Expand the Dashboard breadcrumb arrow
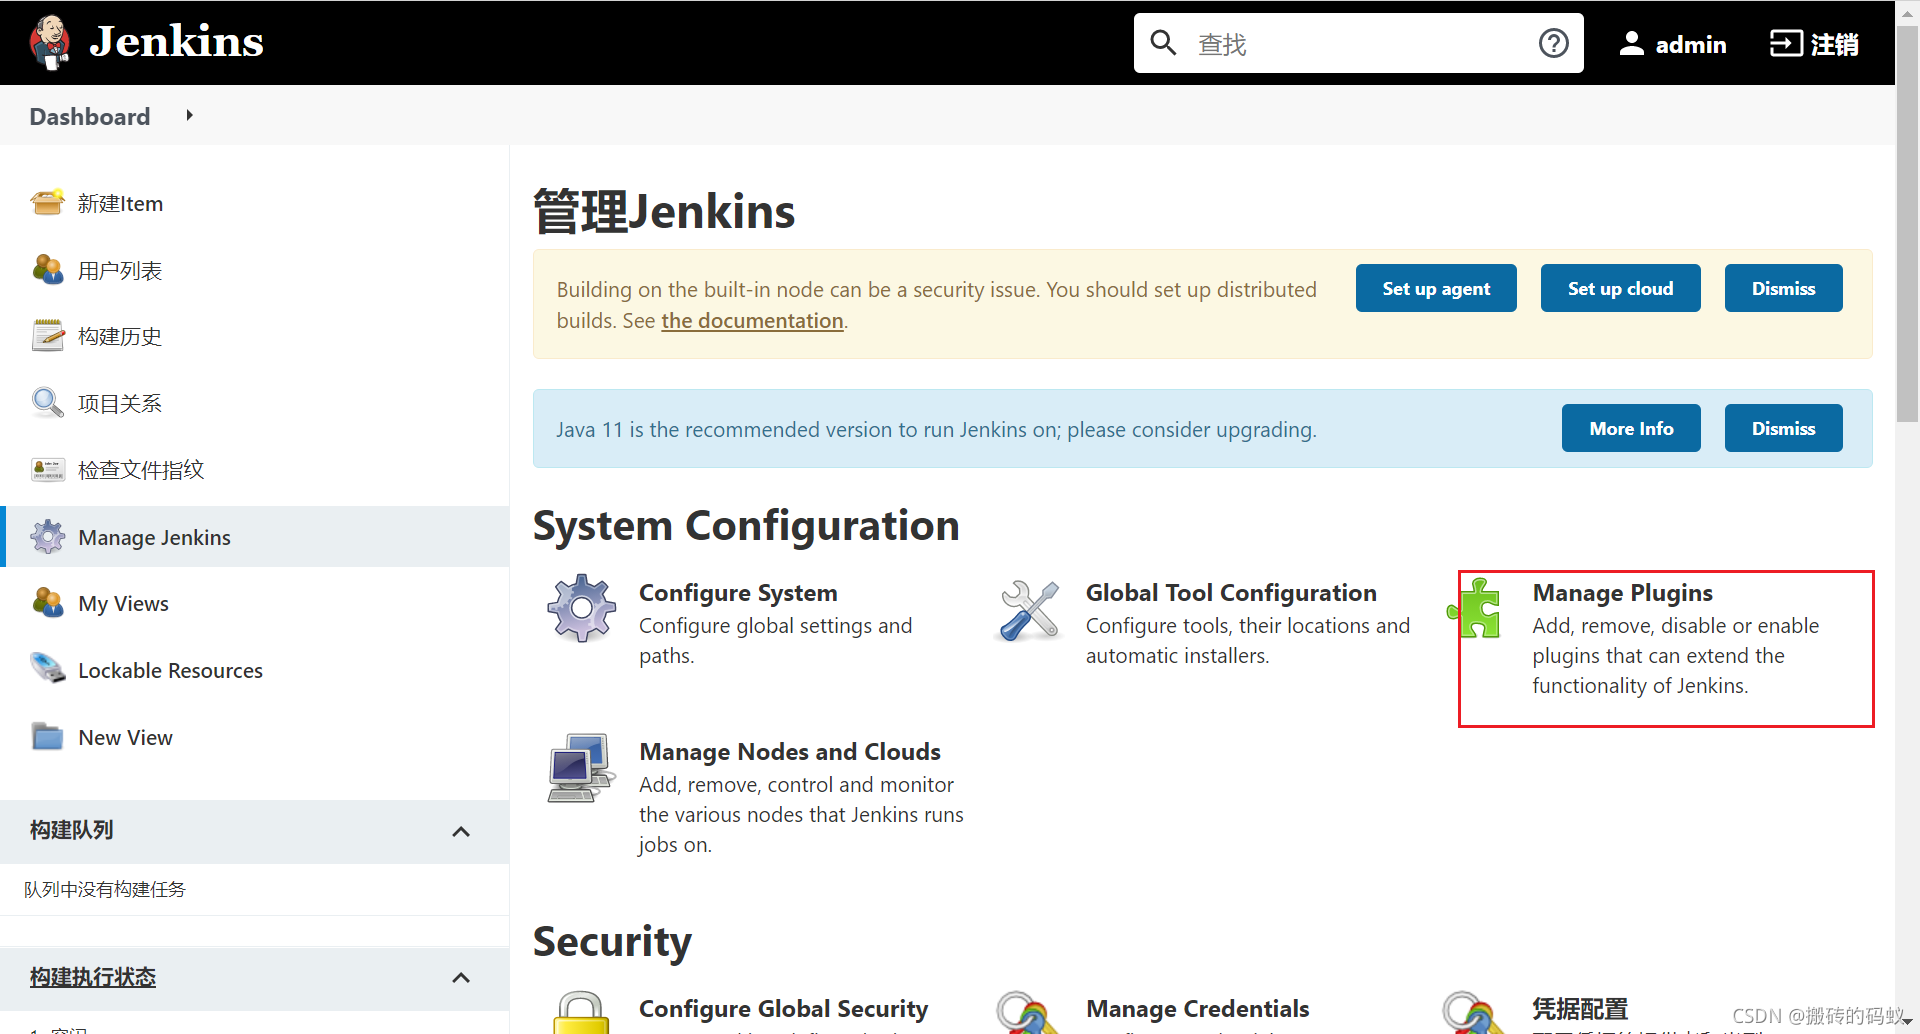The width and height of the screenshot is (1920, 1034). click(x=189, y=116)
